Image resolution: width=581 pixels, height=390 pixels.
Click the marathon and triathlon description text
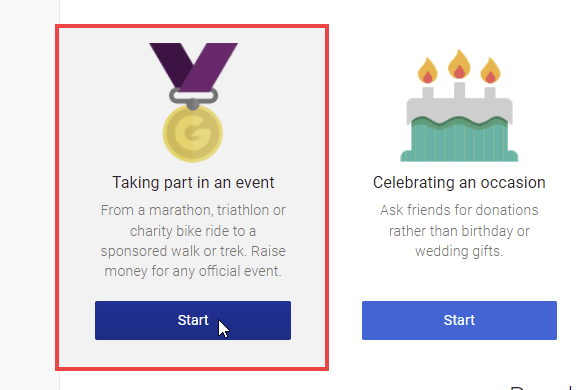click(193, 241)
